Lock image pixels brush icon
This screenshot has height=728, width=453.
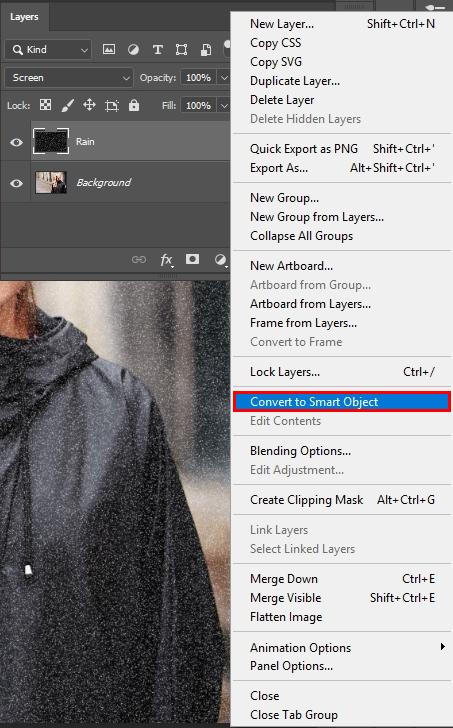67,105
